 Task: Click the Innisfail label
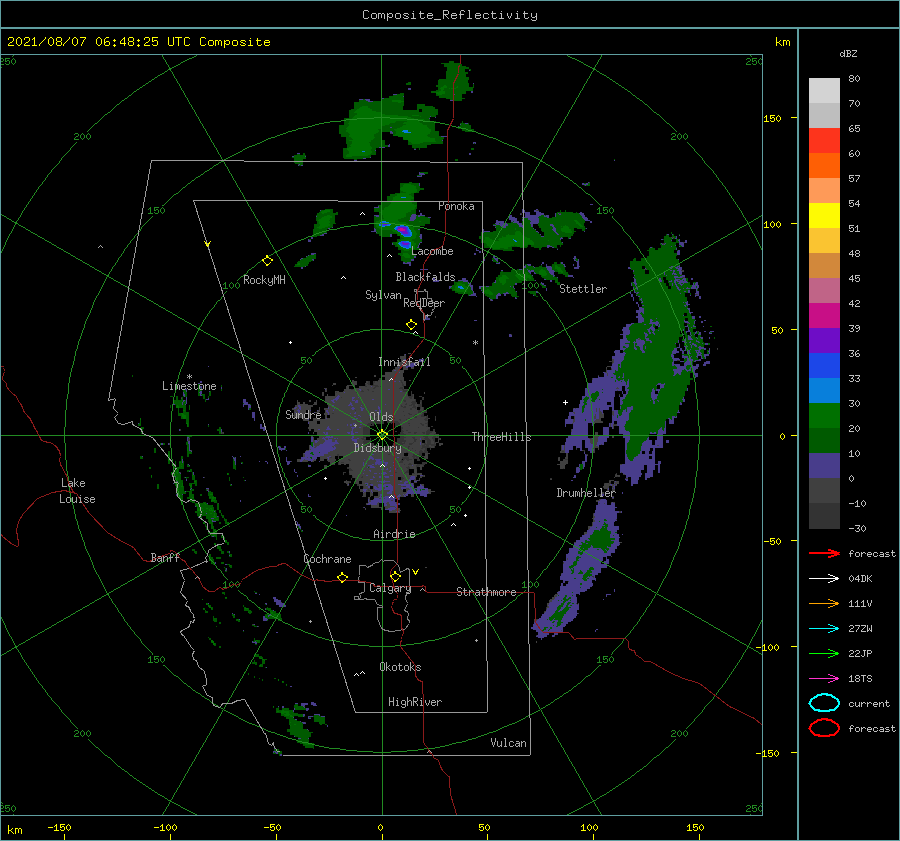405,362
